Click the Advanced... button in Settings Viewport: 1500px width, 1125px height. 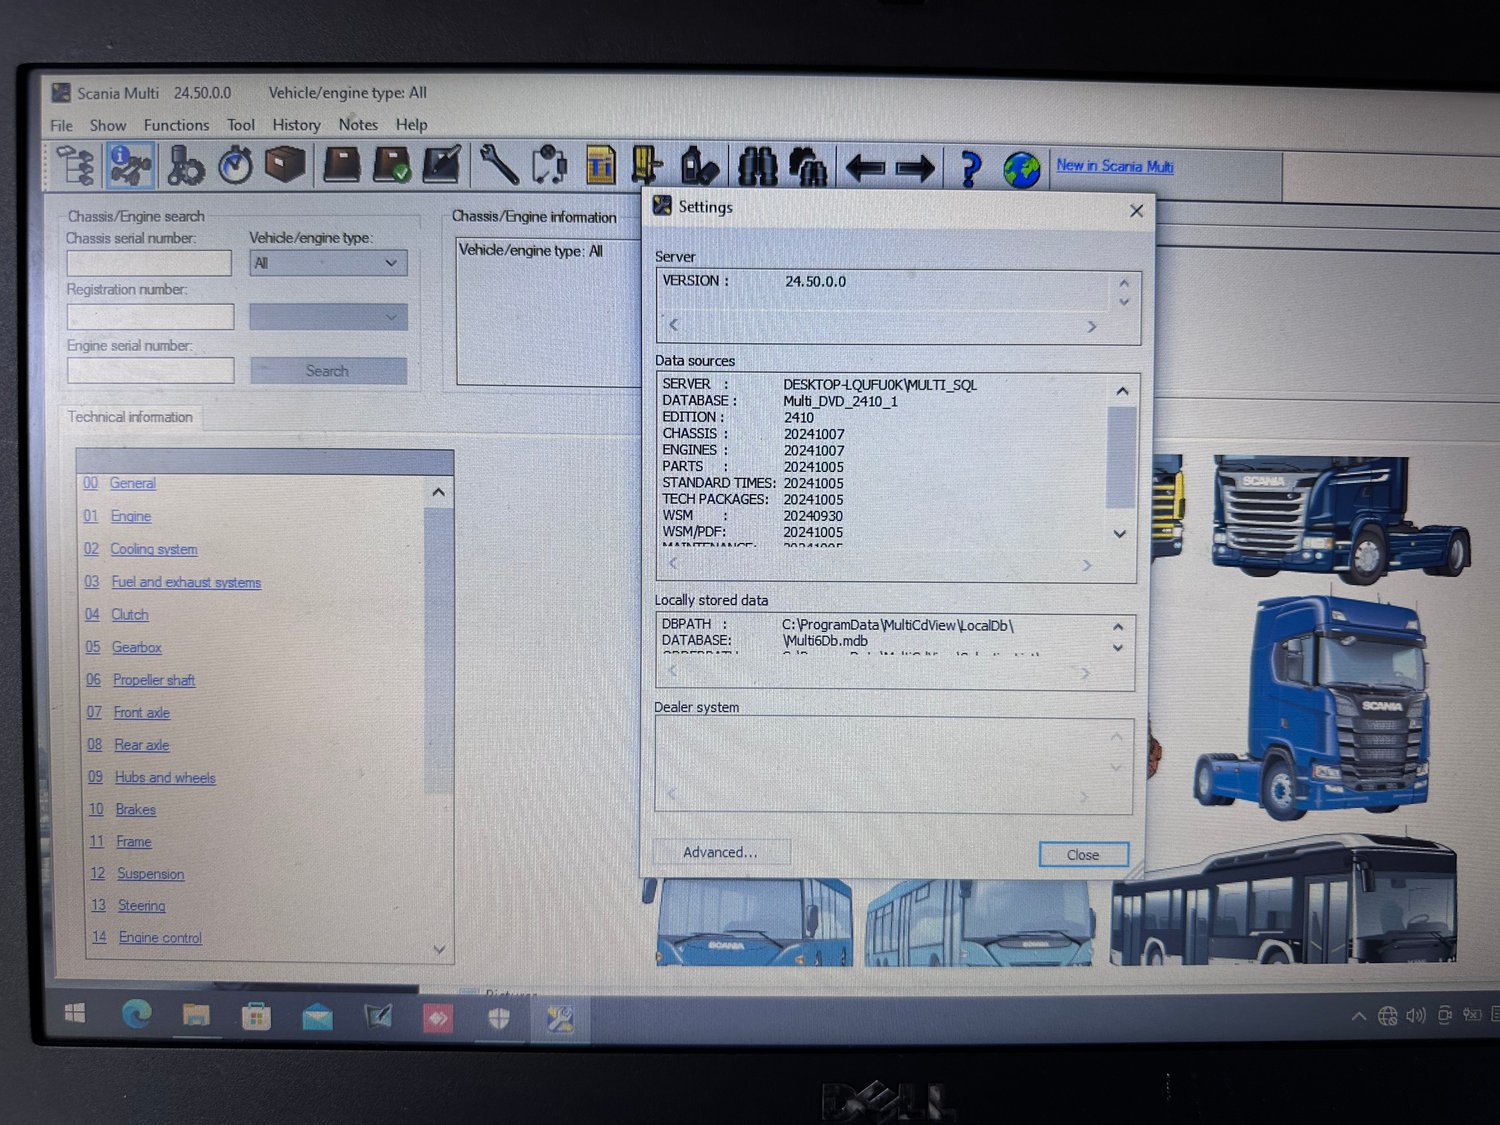pyautogui.click(x=720, y=852)
